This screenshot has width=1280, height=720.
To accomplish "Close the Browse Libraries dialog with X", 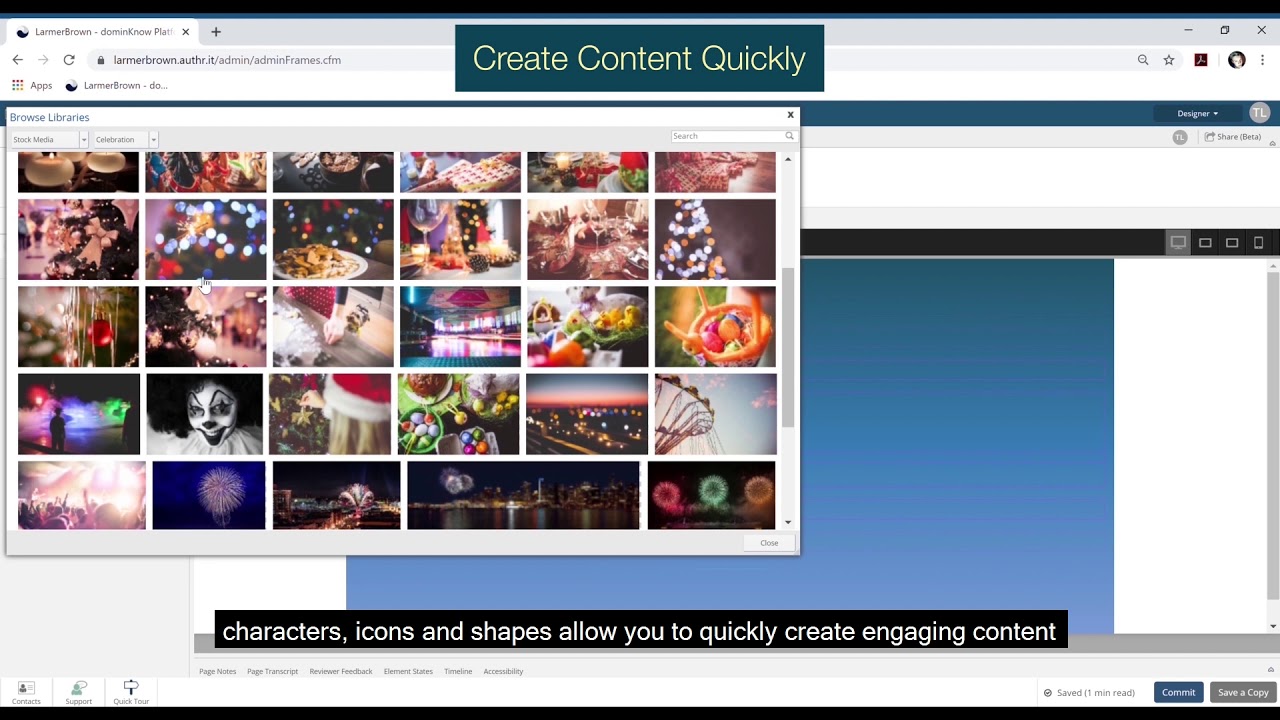I will coord(790,115).
